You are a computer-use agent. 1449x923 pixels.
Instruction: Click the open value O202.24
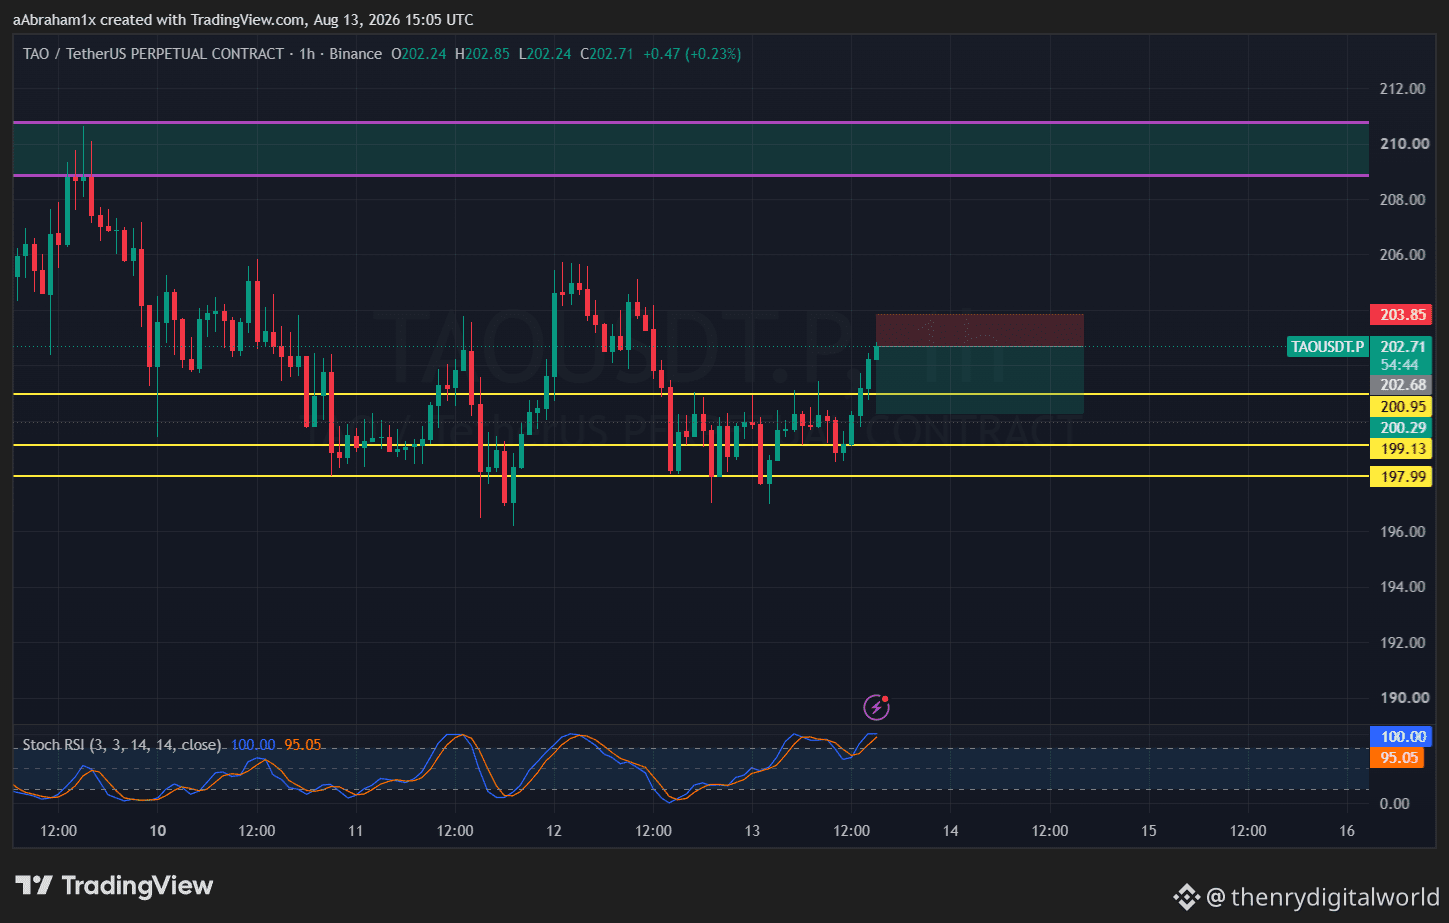click(419, 54)
